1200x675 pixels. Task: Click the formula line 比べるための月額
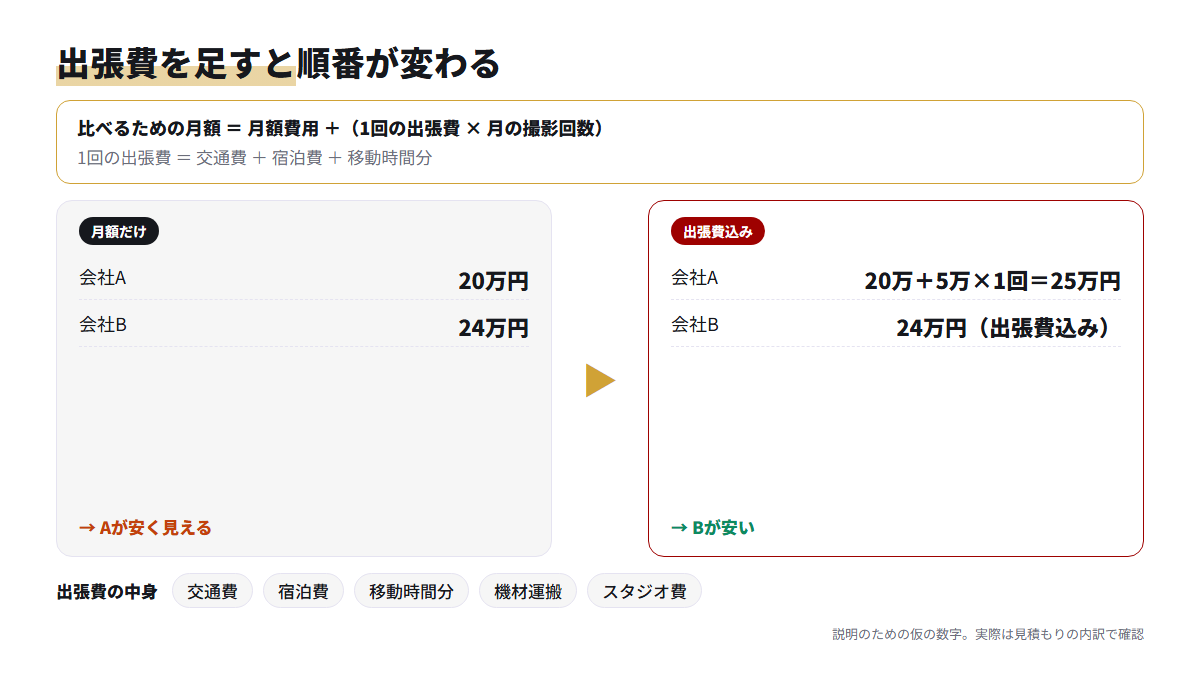point(341,128)
